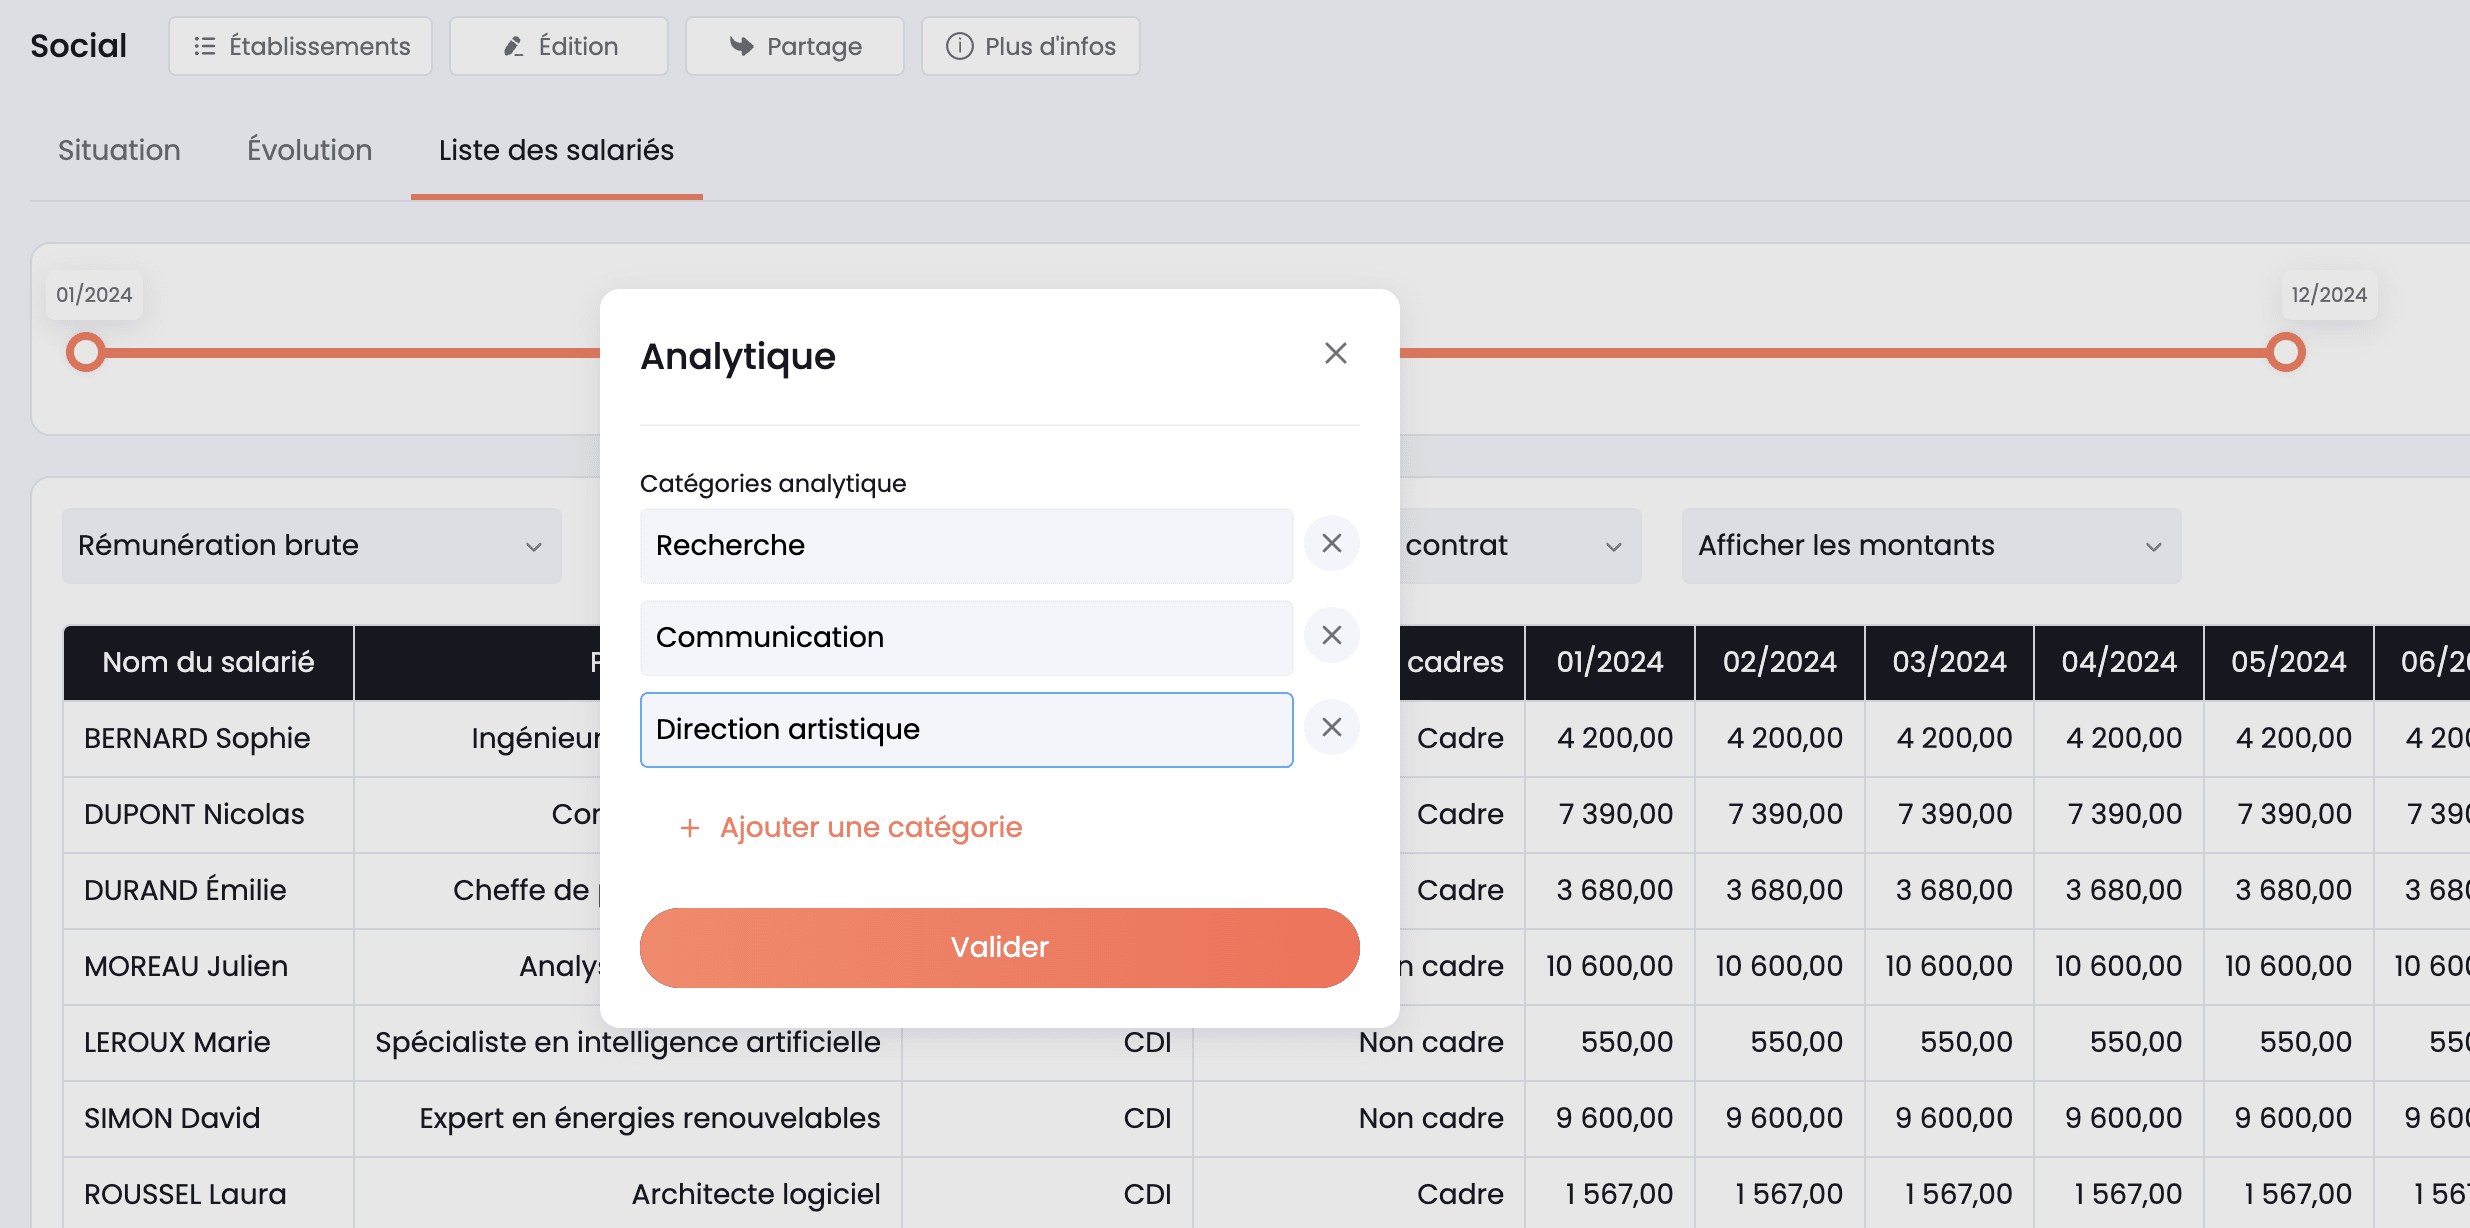Switch to the Évolution tab
The width and height of the screenshot is (2470, 1228).
pyautogui.click(x=310, y=150)
